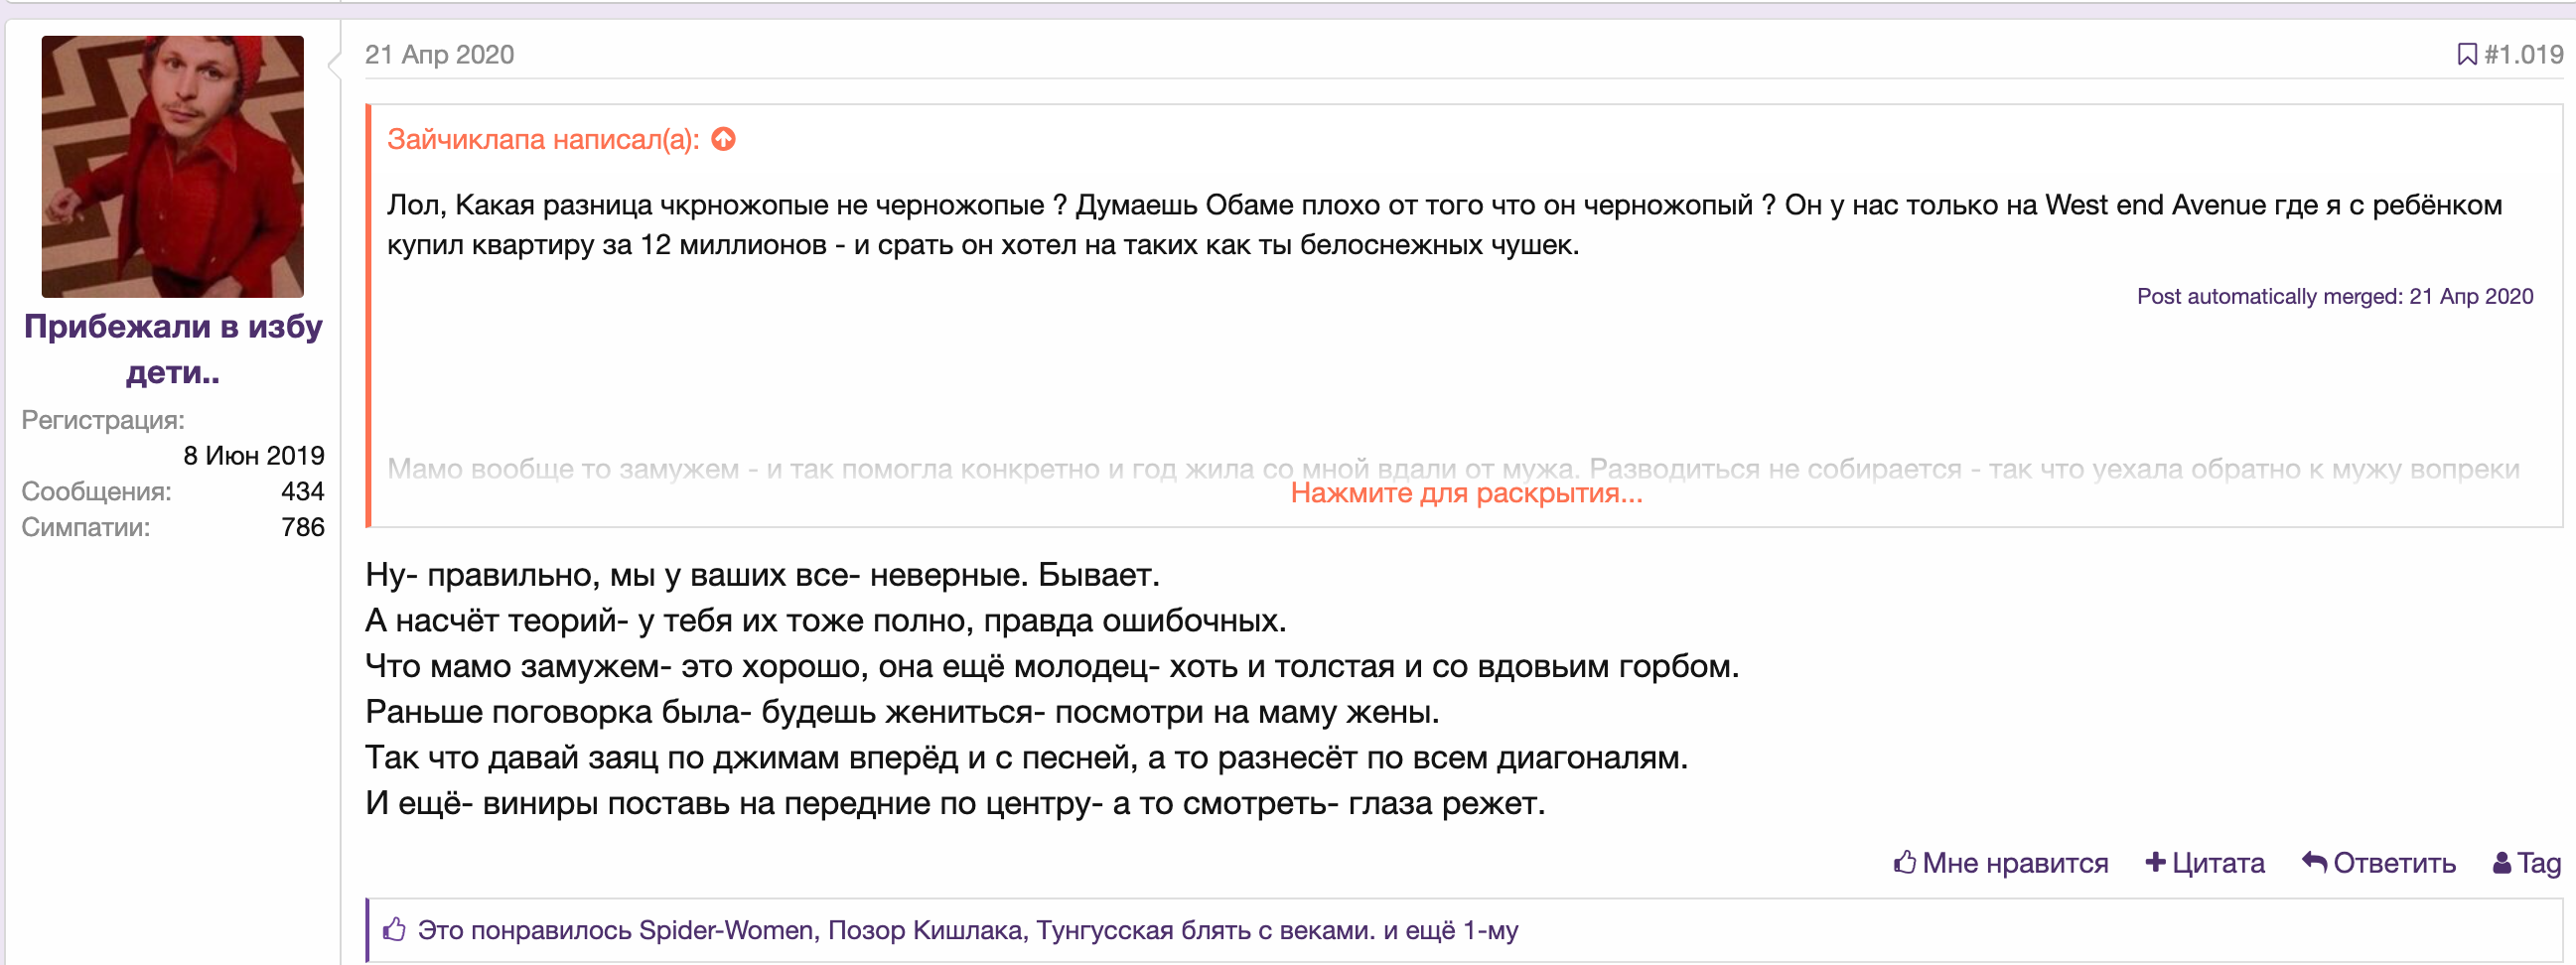The height and width of the screenshot is (965, 2576).
Task: Expand the quote via Нажмите для раскрытия
Action: [x=1465, y=493]
